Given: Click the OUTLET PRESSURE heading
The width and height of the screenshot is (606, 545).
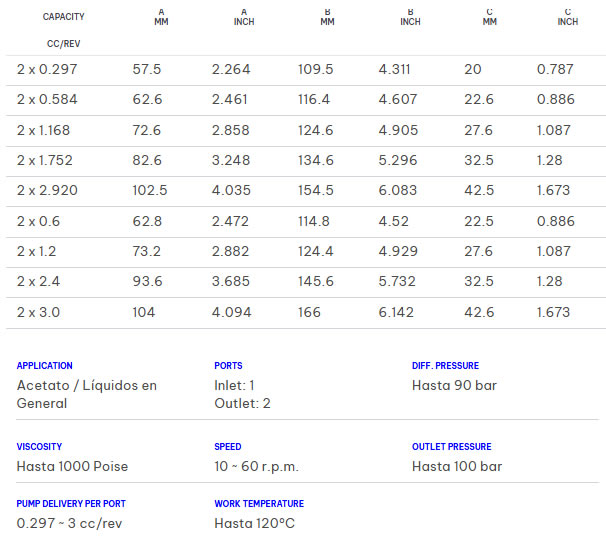Looking at the screenshot, I should point(452,447).
